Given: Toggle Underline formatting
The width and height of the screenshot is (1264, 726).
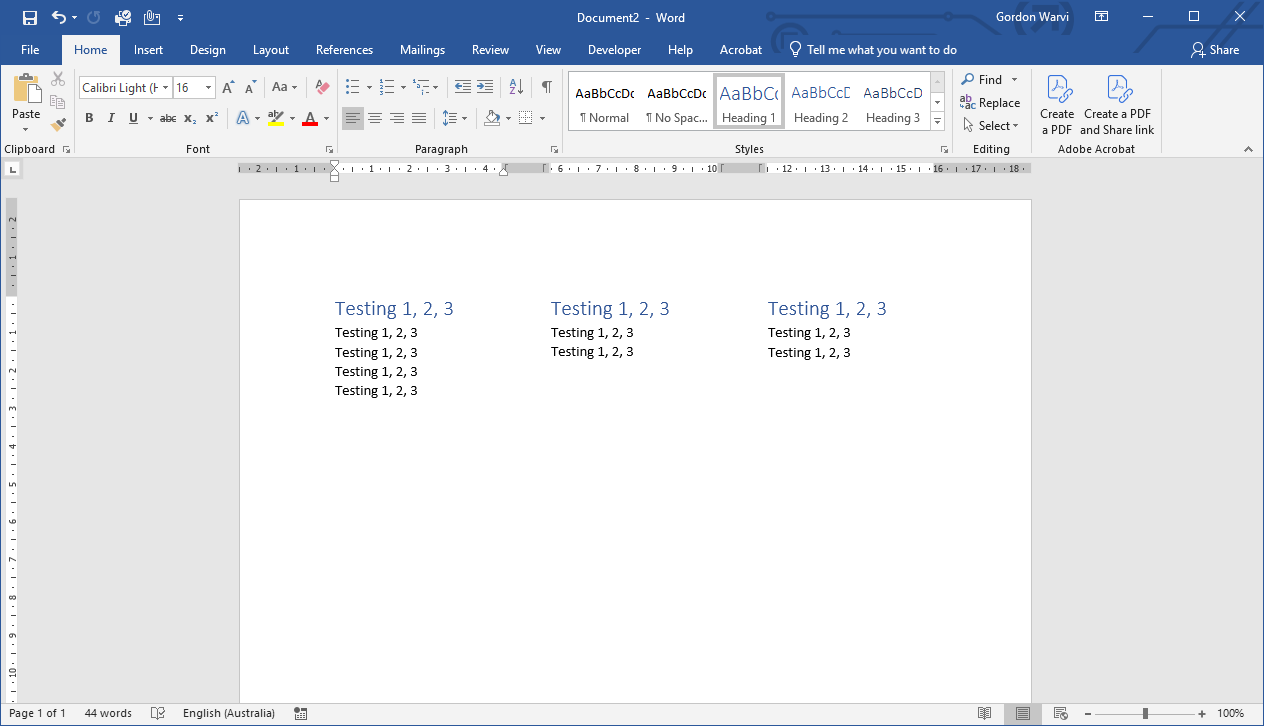Looking at the screenshot, I should (133, 118).
